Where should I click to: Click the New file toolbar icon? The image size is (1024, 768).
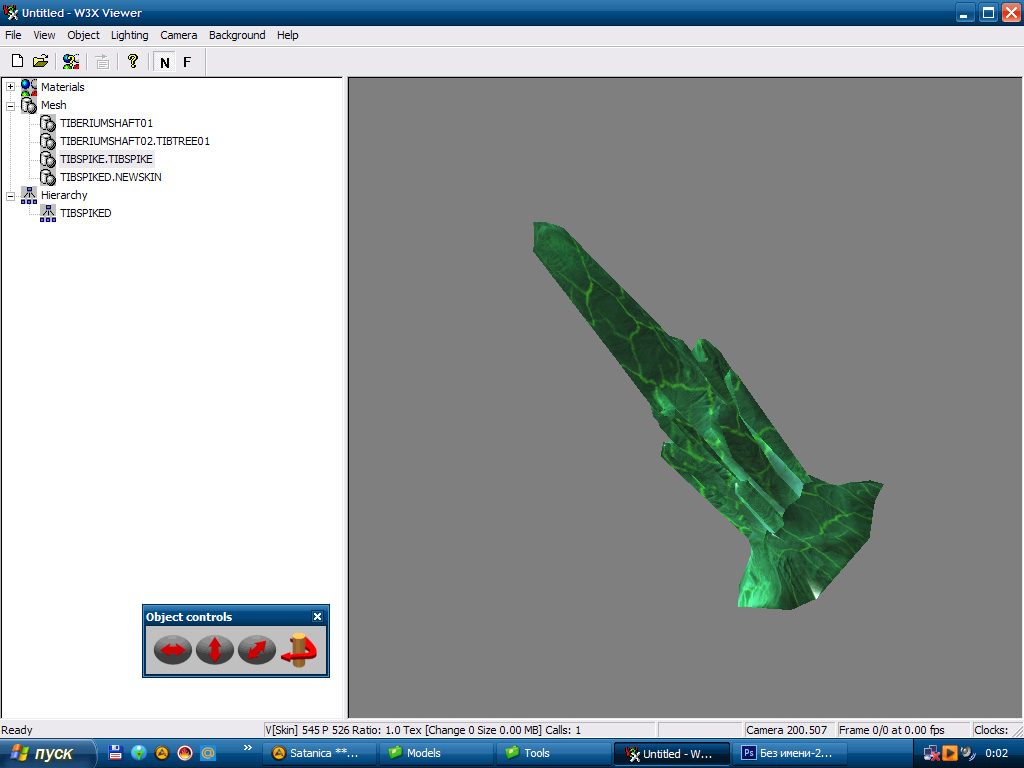pyautogui.click(x=18, y=61)
